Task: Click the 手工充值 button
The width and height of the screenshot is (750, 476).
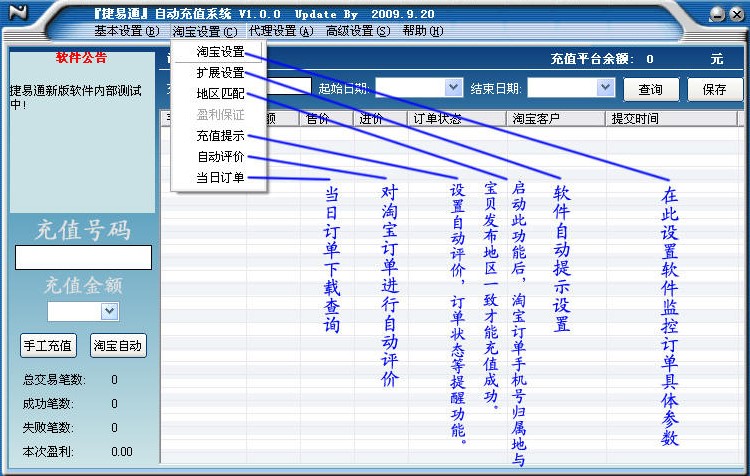Action: pos(48,345)
